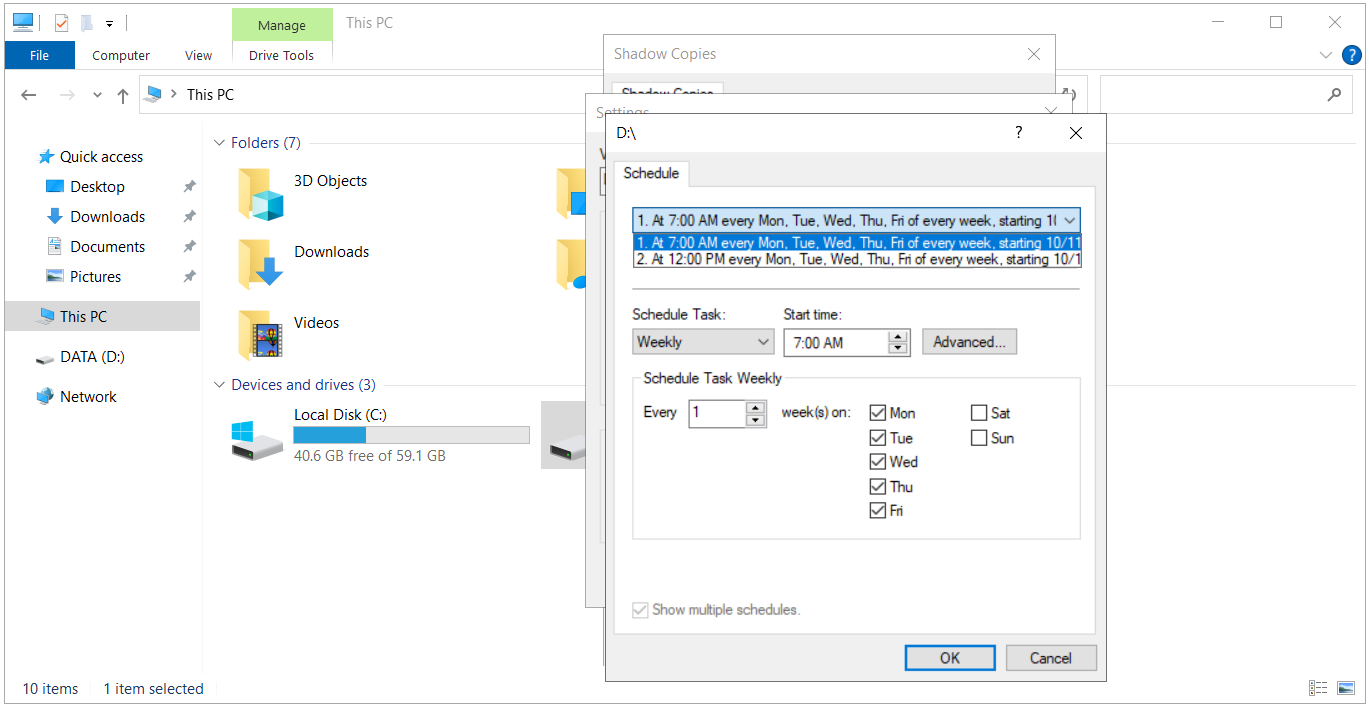Go back with the Back arrow
The width and height of the screenshot is (1369, 706).
pyautogui.click(x=29, y=95)
